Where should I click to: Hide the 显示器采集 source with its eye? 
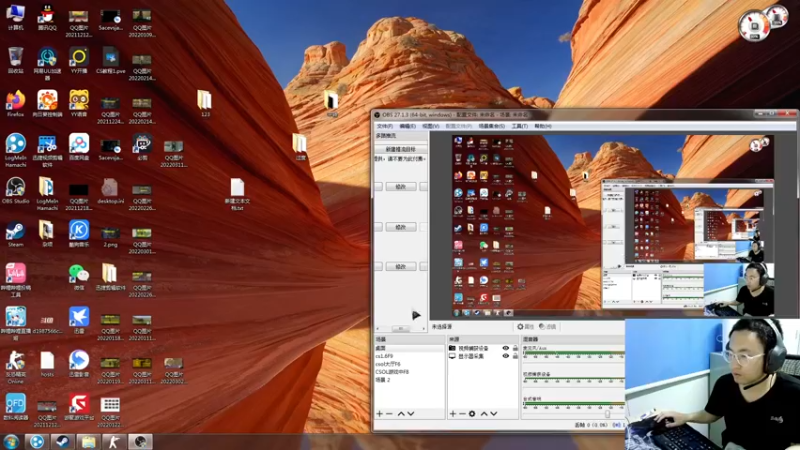point(505,356)
